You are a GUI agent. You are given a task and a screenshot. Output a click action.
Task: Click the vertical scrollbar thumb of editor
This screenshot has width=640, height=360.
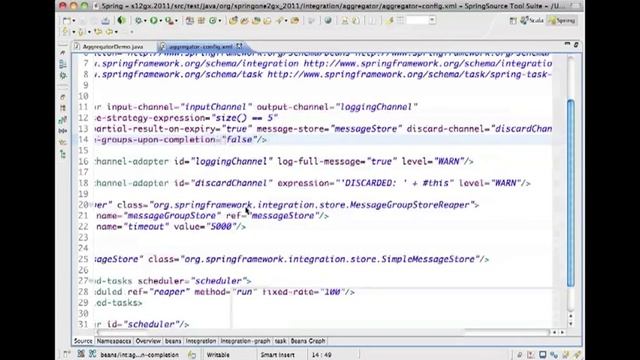point(571,193)
